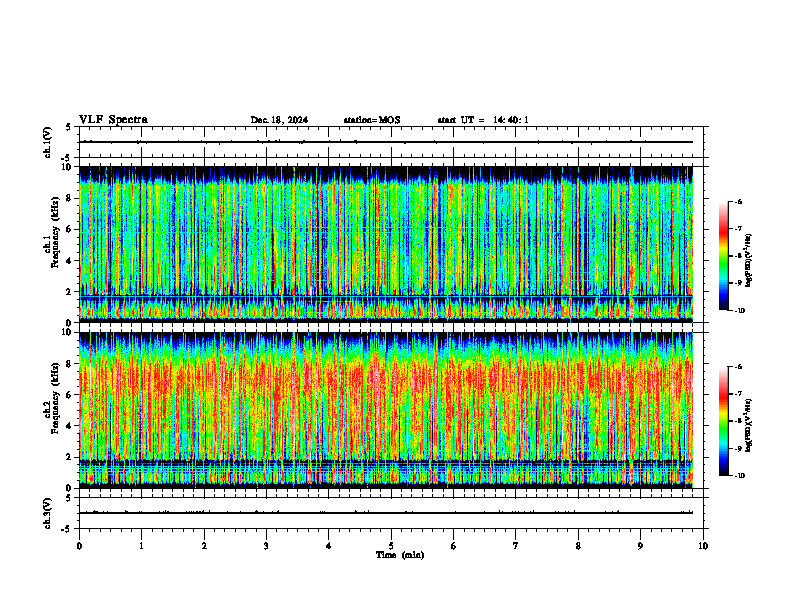792x612 pixels.
Task: Select the date text "Dec. 18, 2024"
Action: click(279, 120)
